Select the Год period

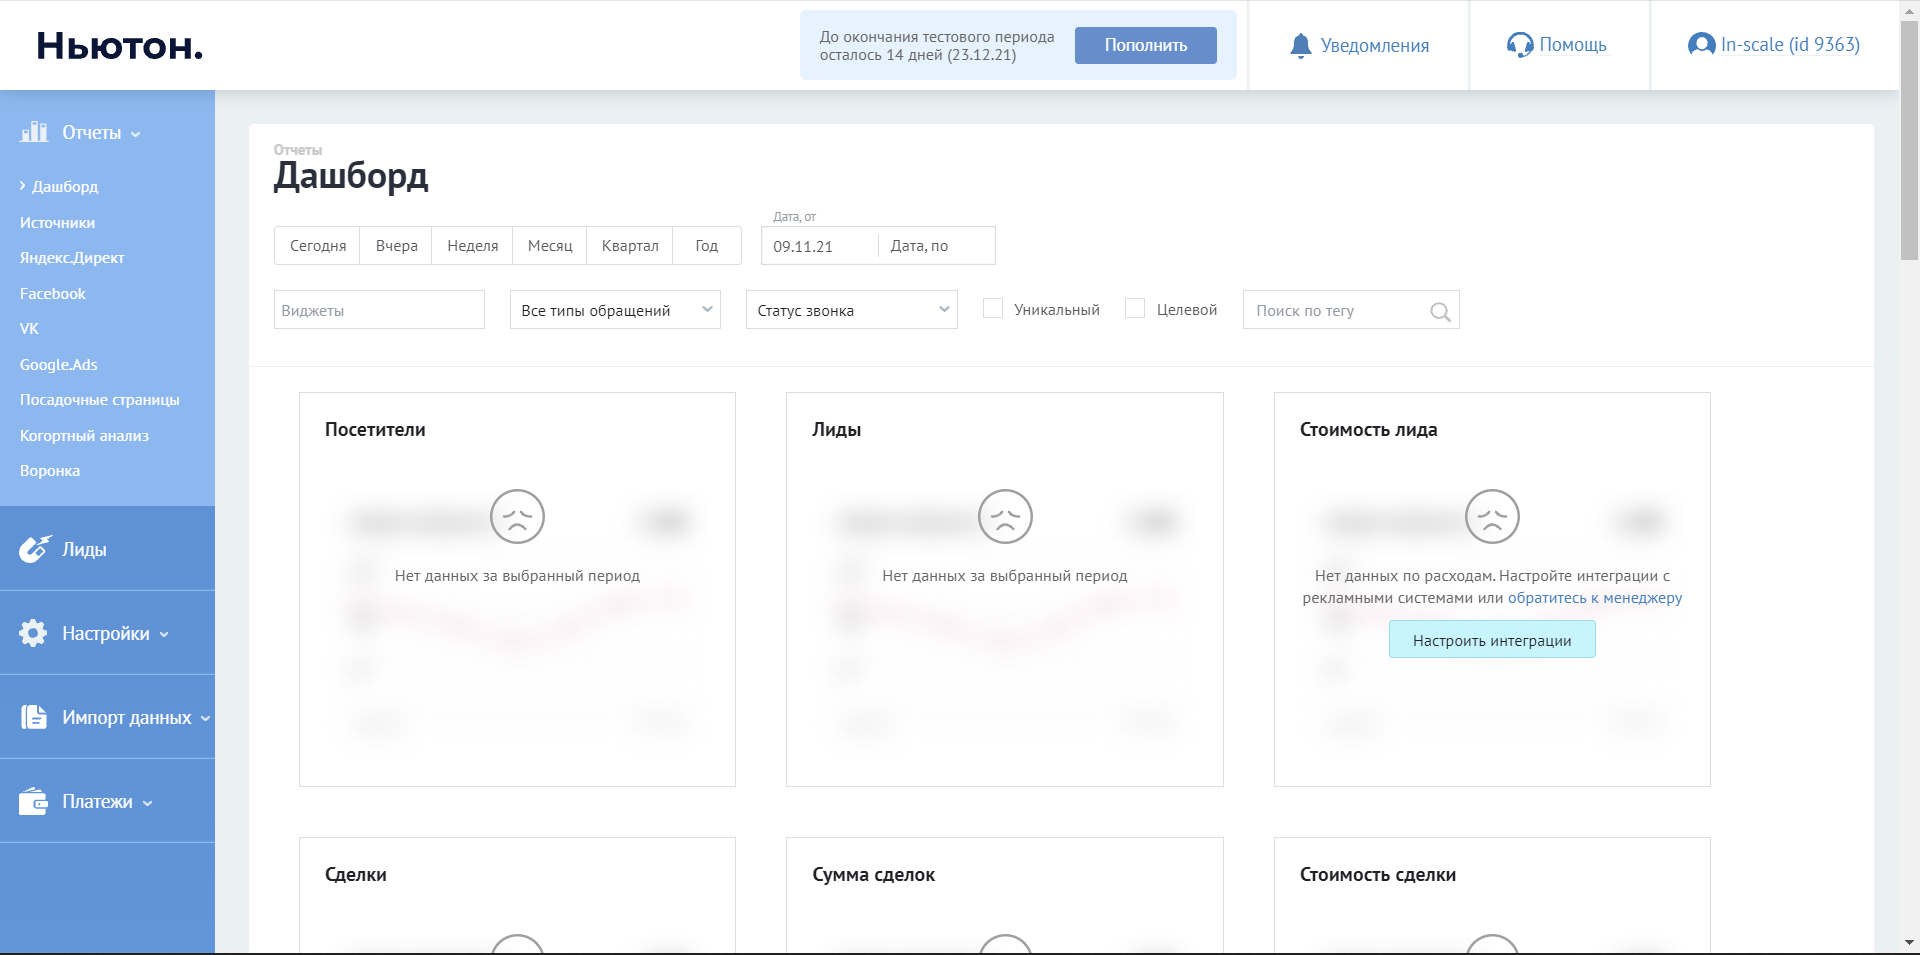pyautogui.click(x=707, y=246)
